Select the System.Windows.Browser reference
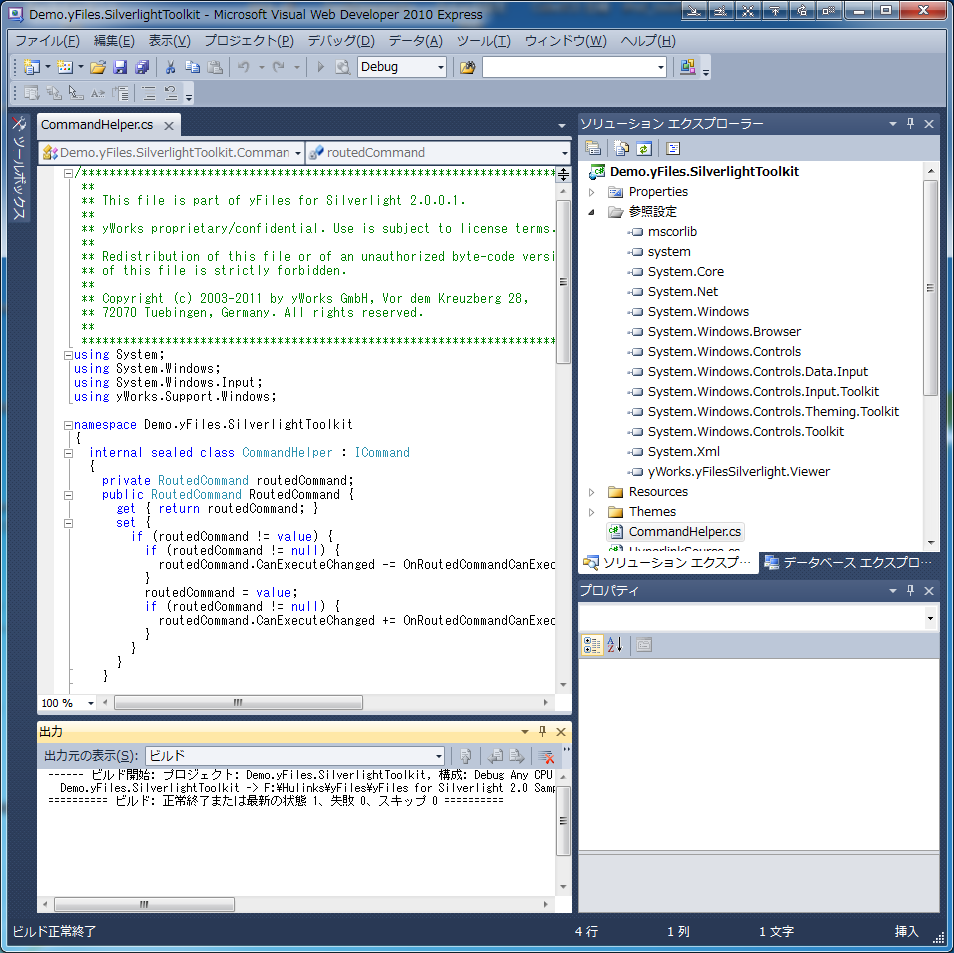954x953 pixels. point(724,332)
